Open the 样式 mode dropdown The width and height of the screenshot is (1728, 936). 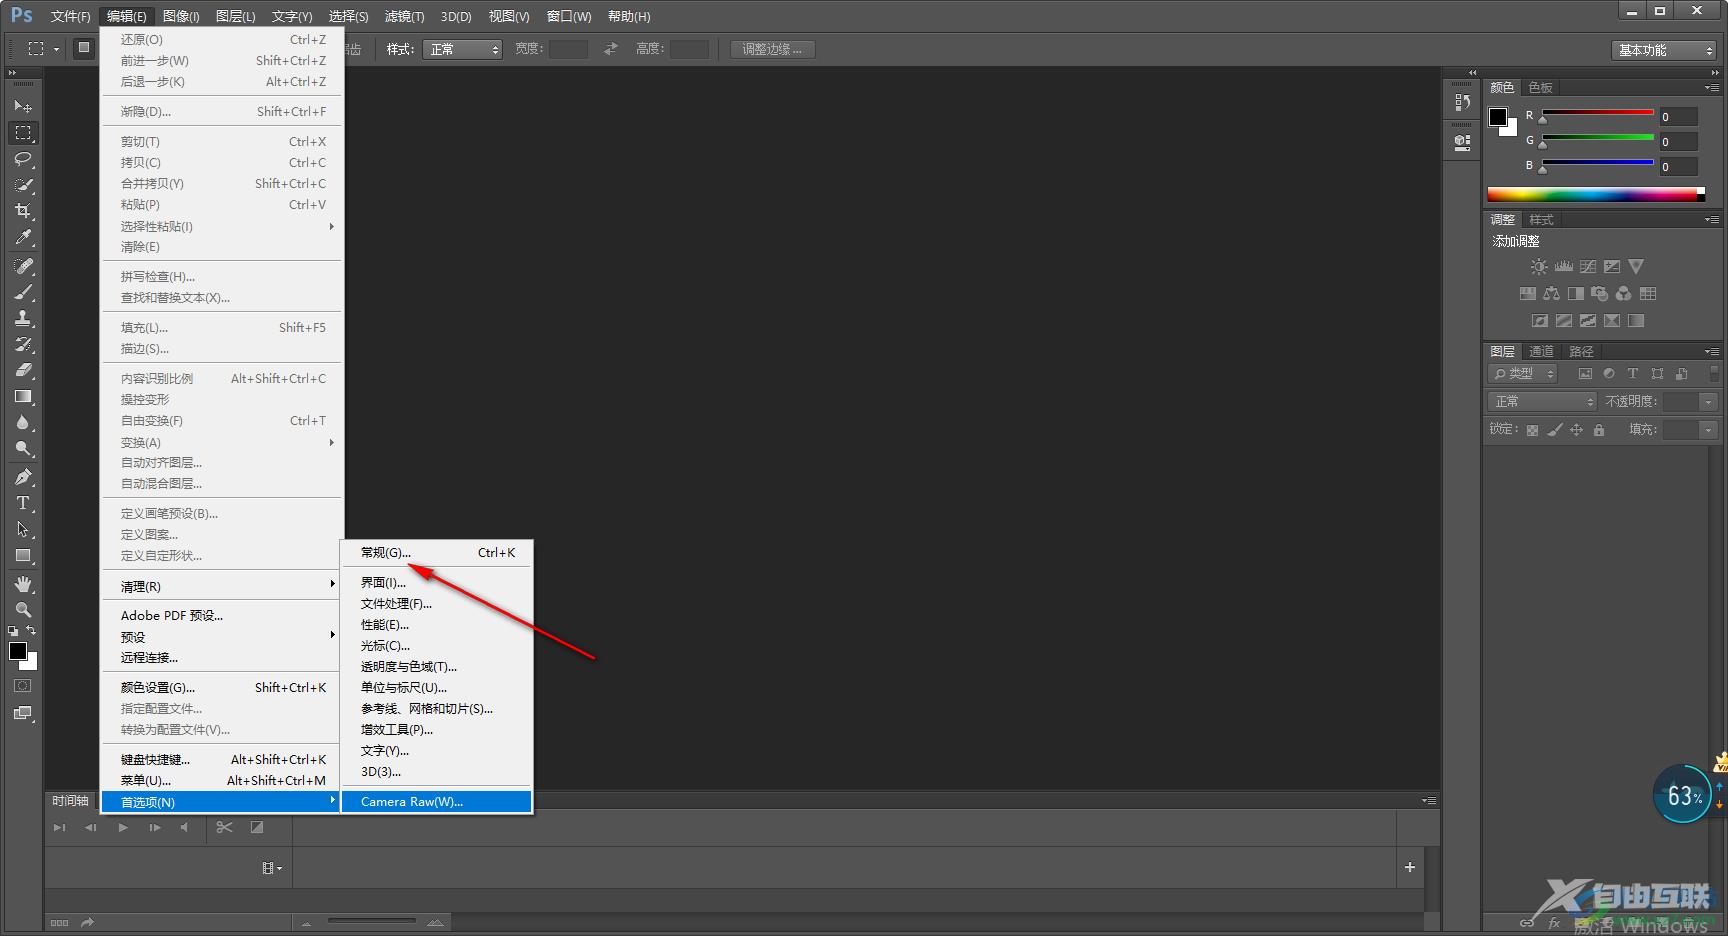coord(462,49)
